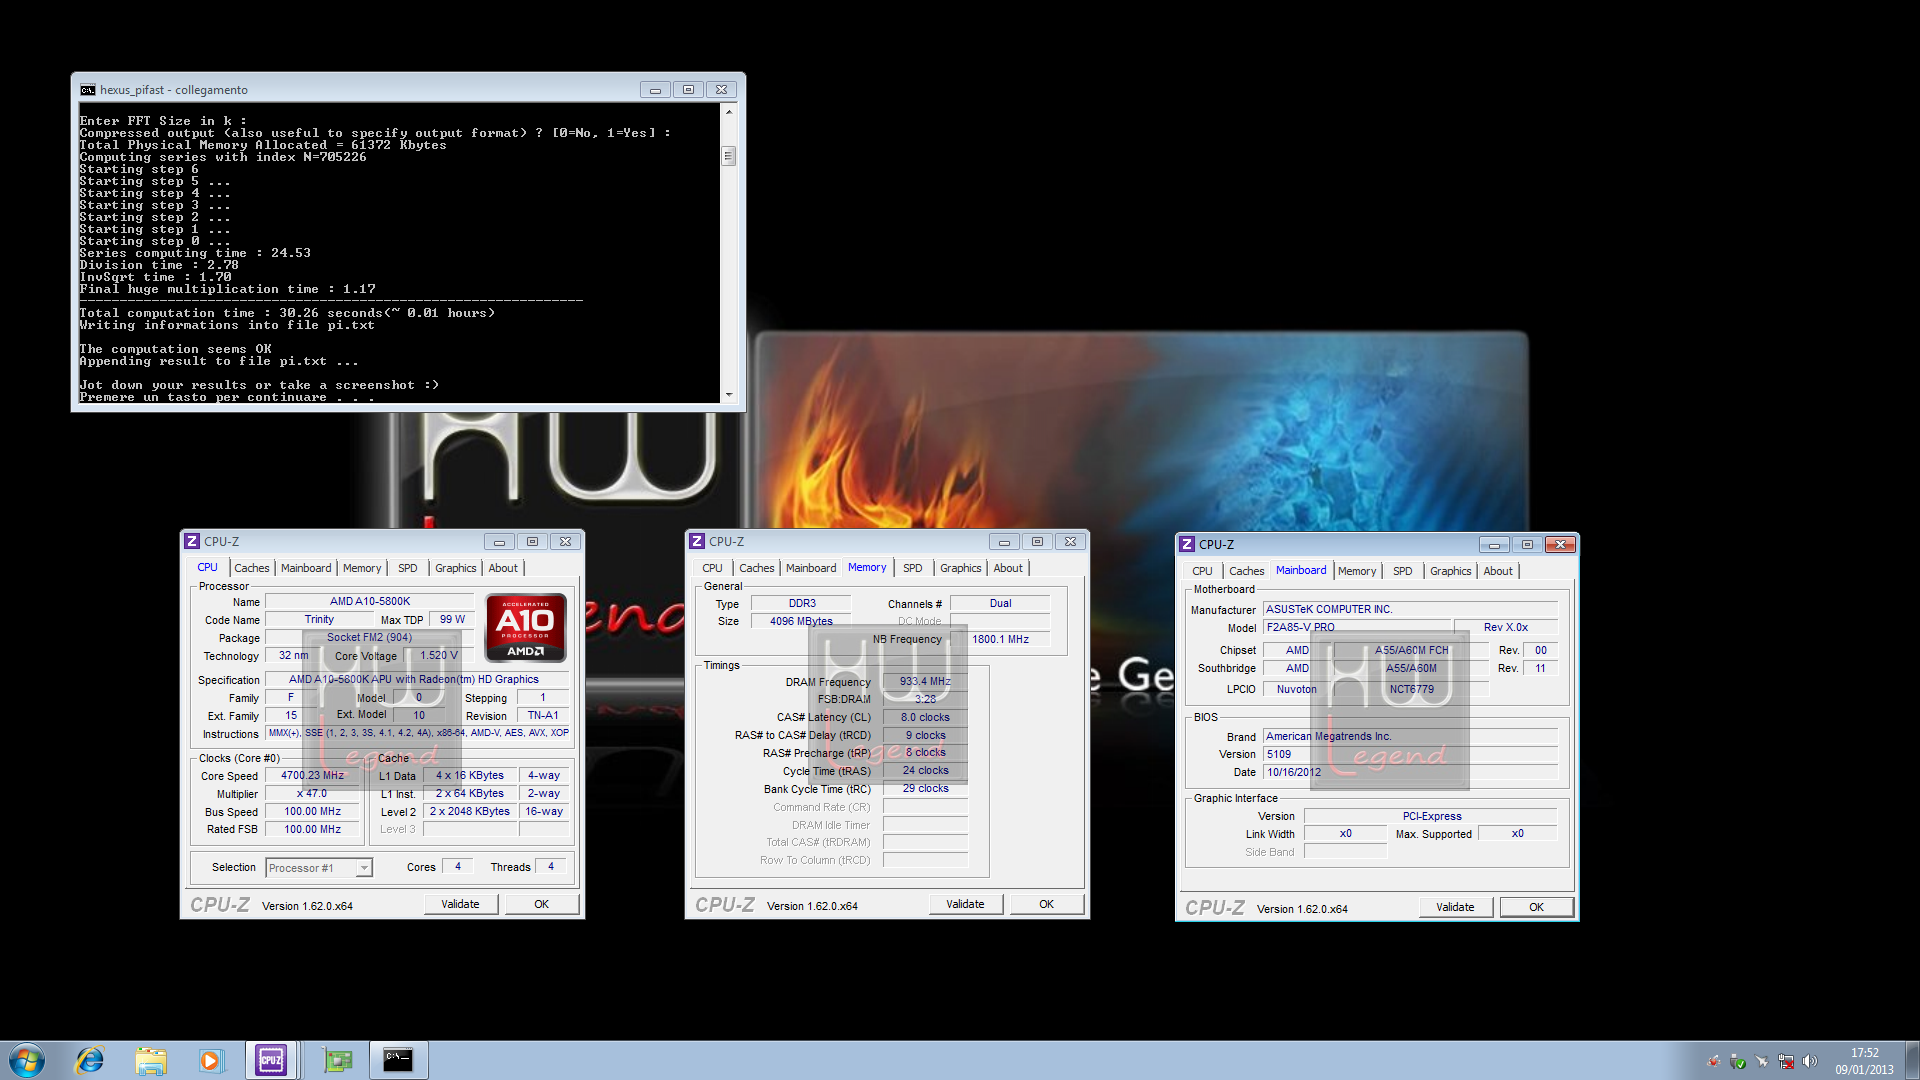Open the taskbar clock showing 17:52
Screen dimensions: 1920x1080
click(x=1865, y=1061)
